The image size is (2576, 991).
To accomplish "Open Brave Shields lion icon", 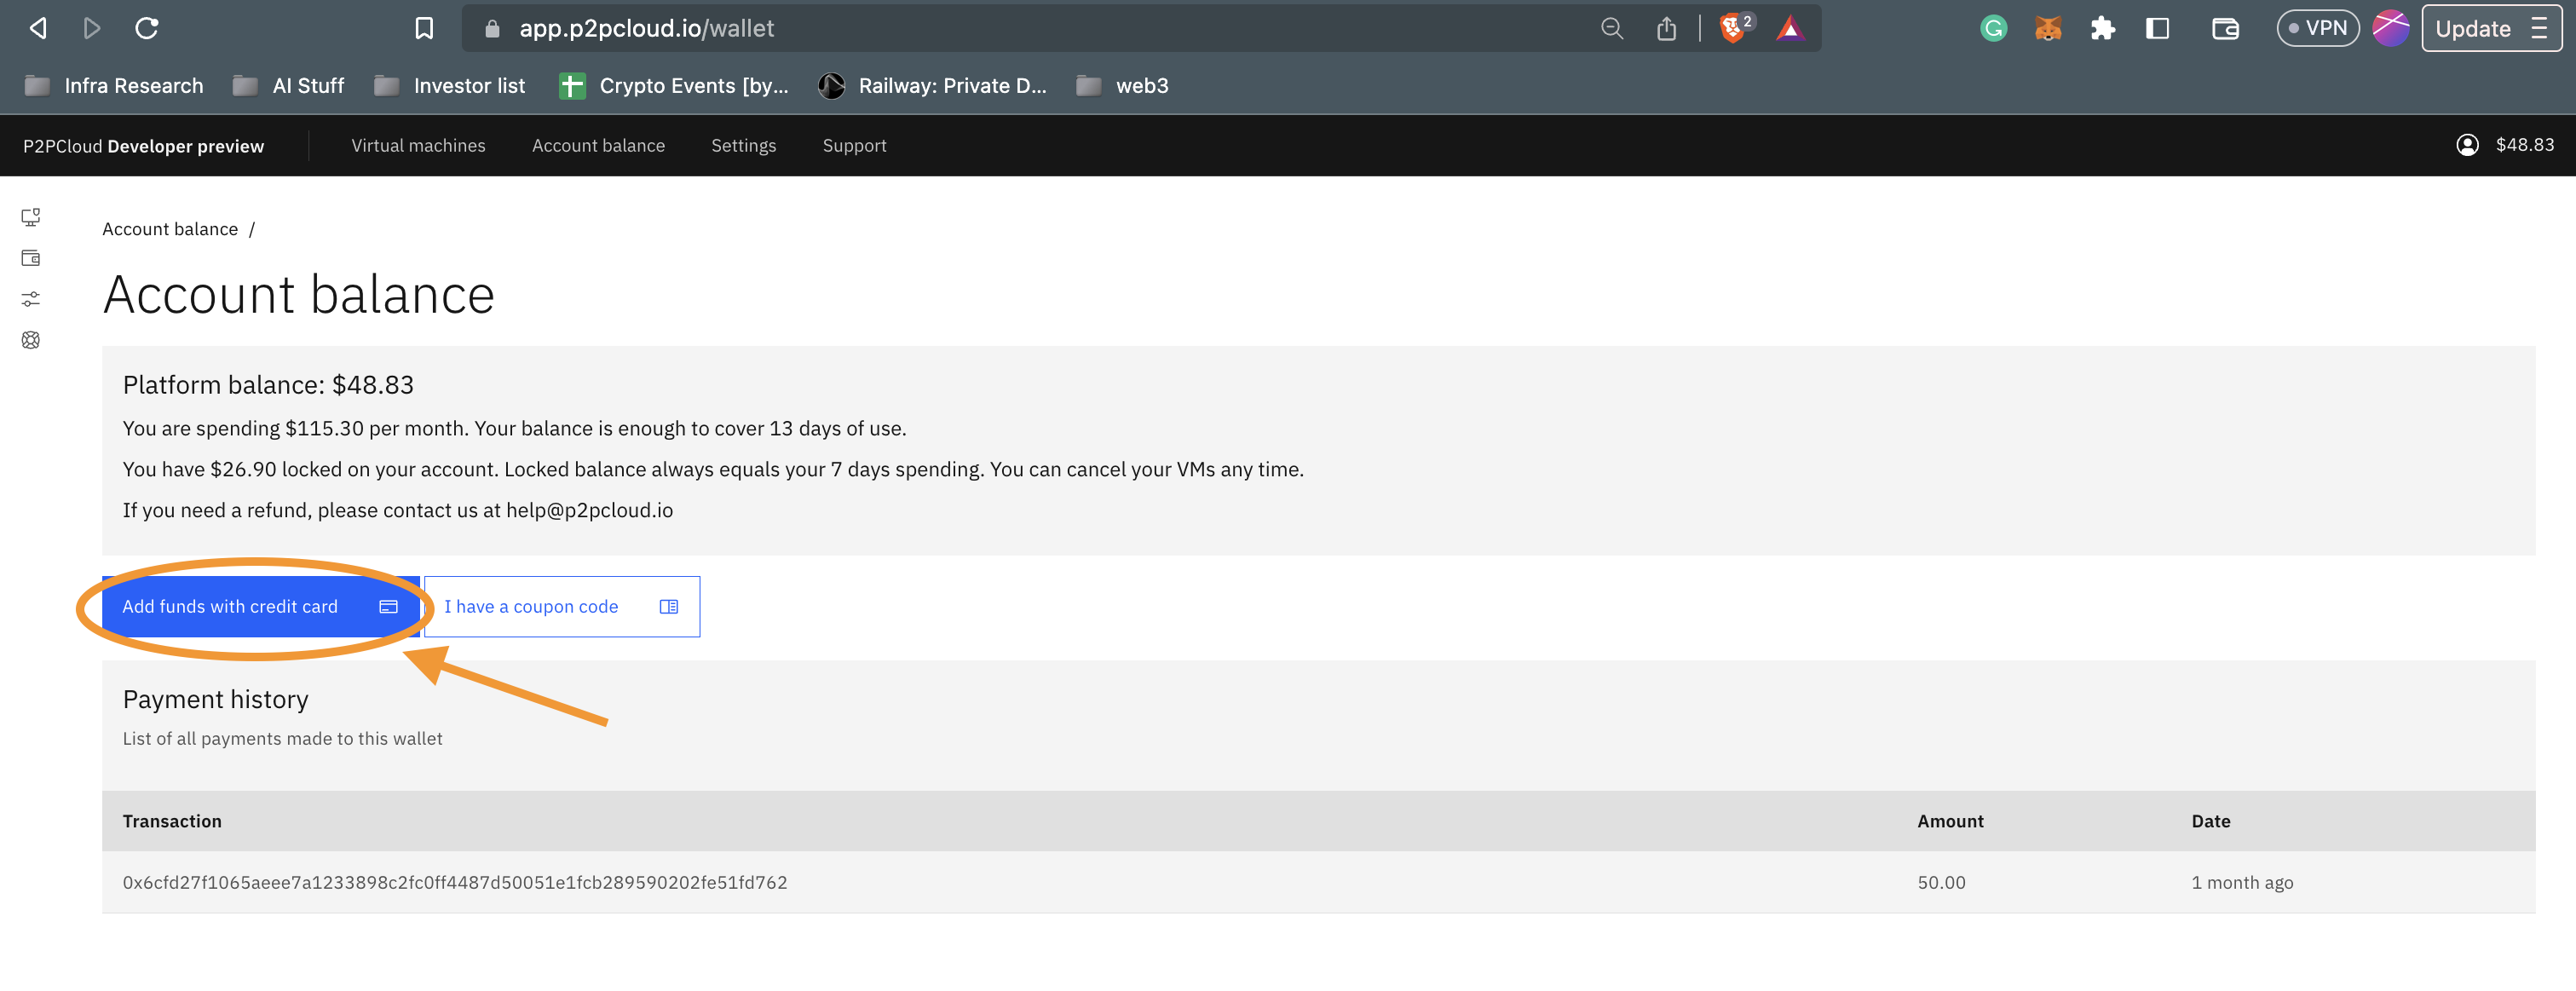I will pyautogui.click(x=1732, y=28).
